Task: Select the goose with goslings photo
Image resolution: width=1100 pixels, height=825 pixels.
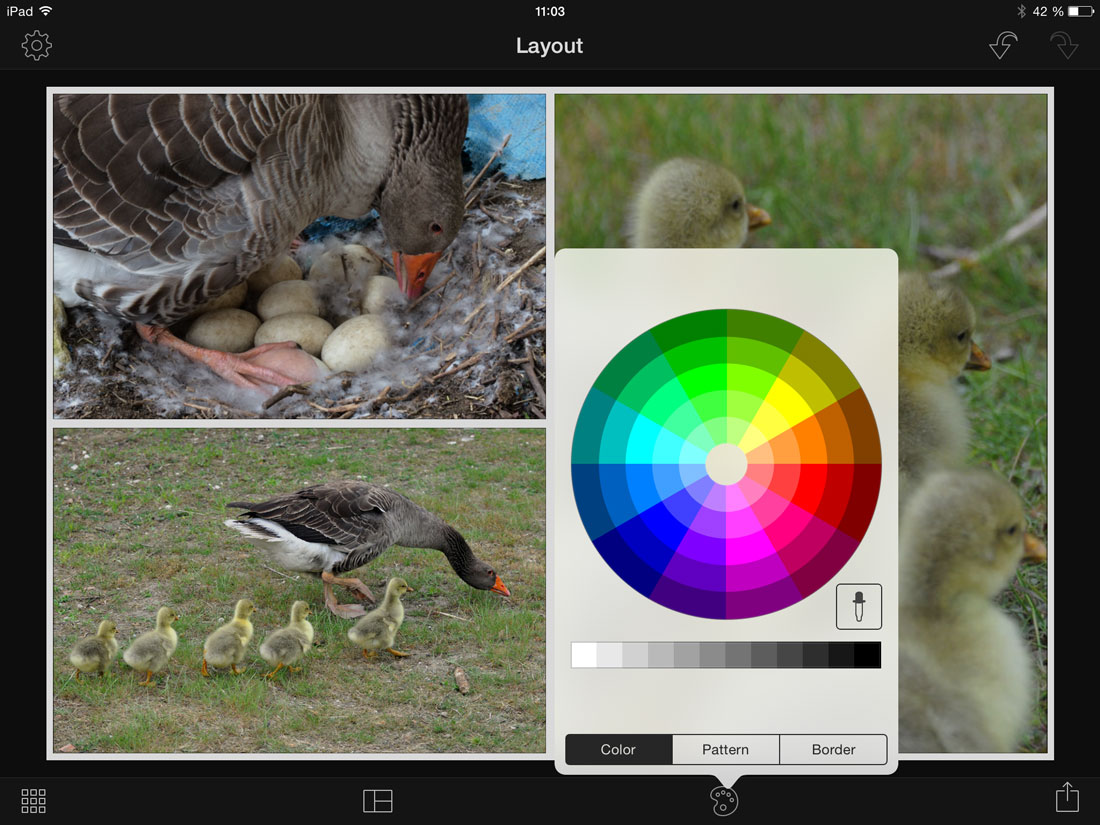Action: pyautogui.click(x=300, y=591)
